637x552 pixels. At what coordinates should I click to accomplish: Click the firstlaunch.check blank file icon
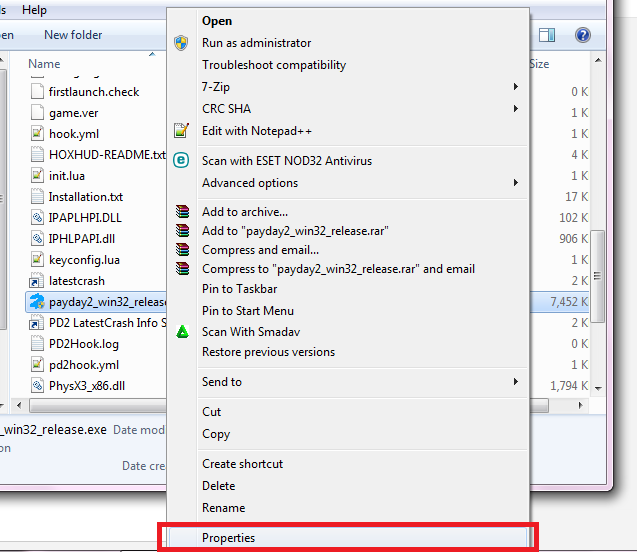37,91
